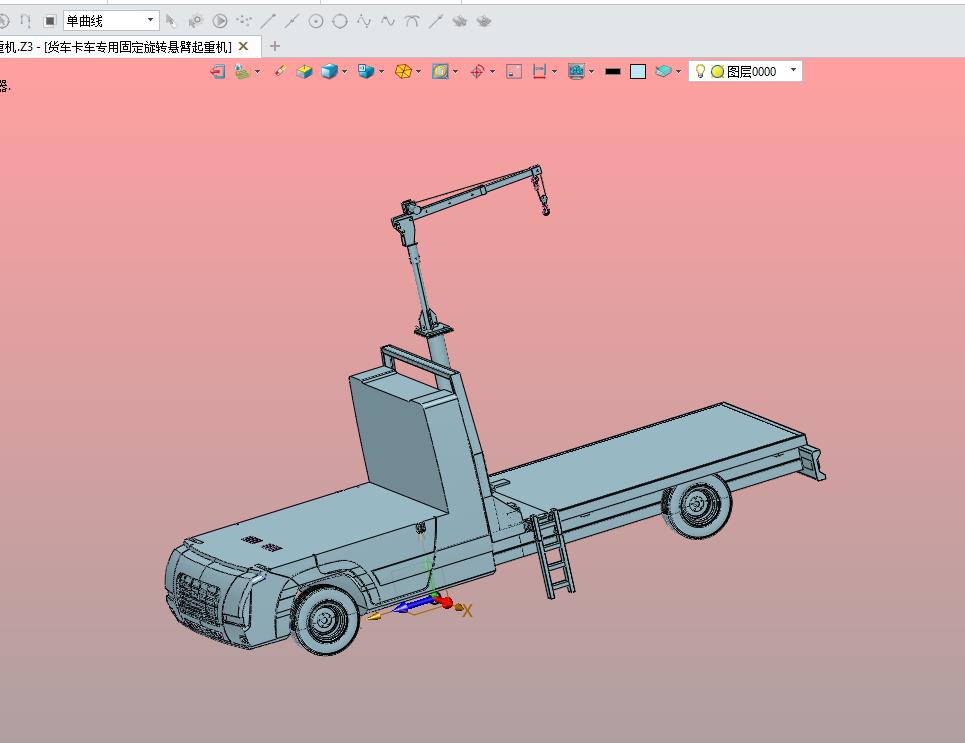The height and width of the screenshot is (743, 965).
Task: Click the yellow-topped box icon
Action: (305, 71)
